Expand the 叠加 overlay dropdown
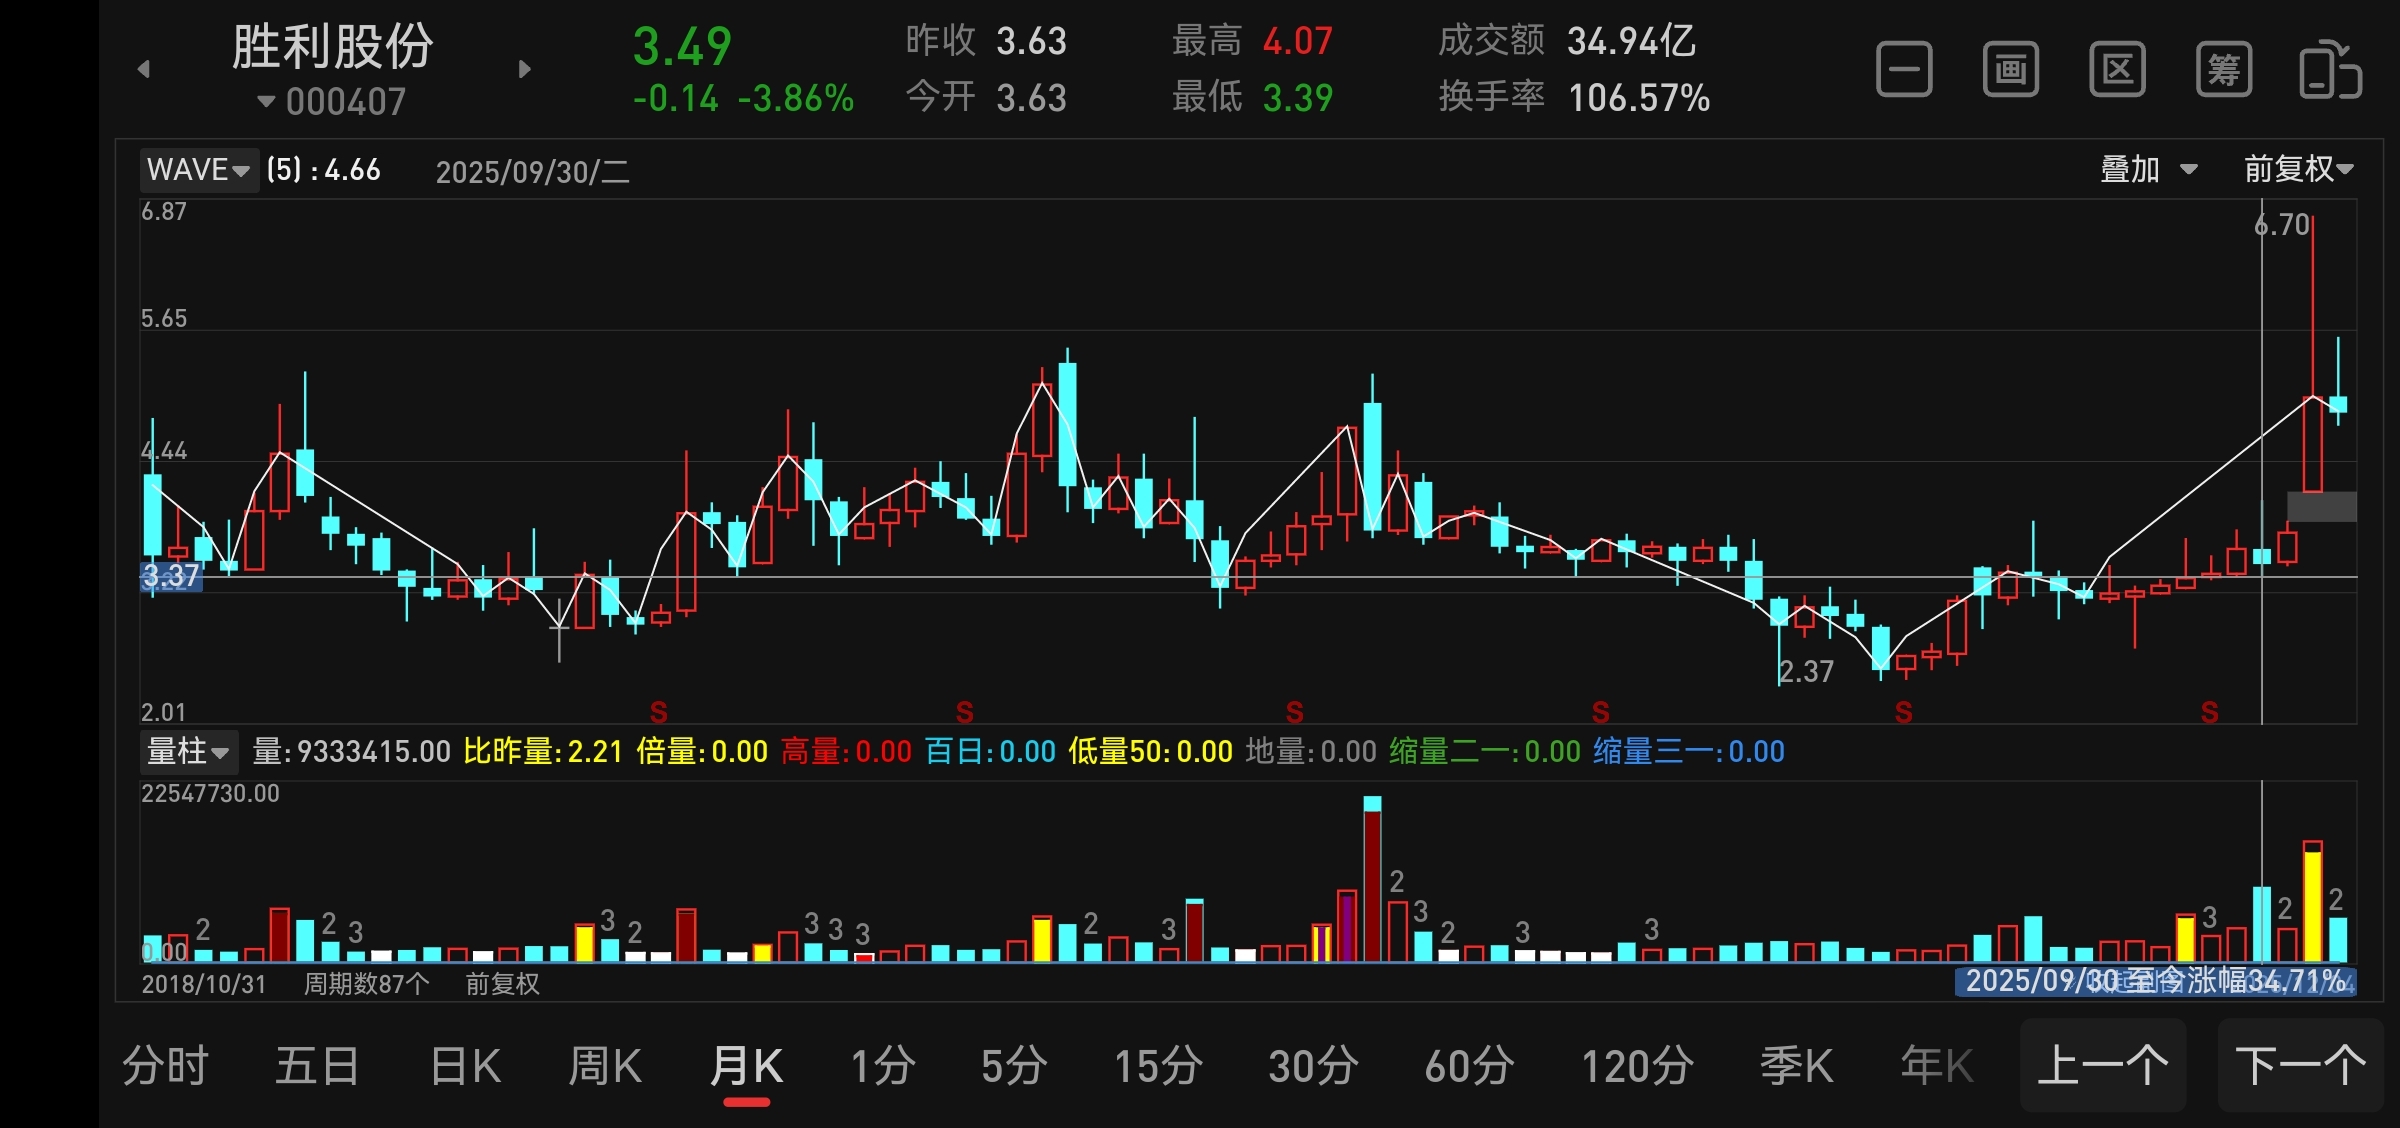2400x1128 pixels. click(x=2148, y=169)
